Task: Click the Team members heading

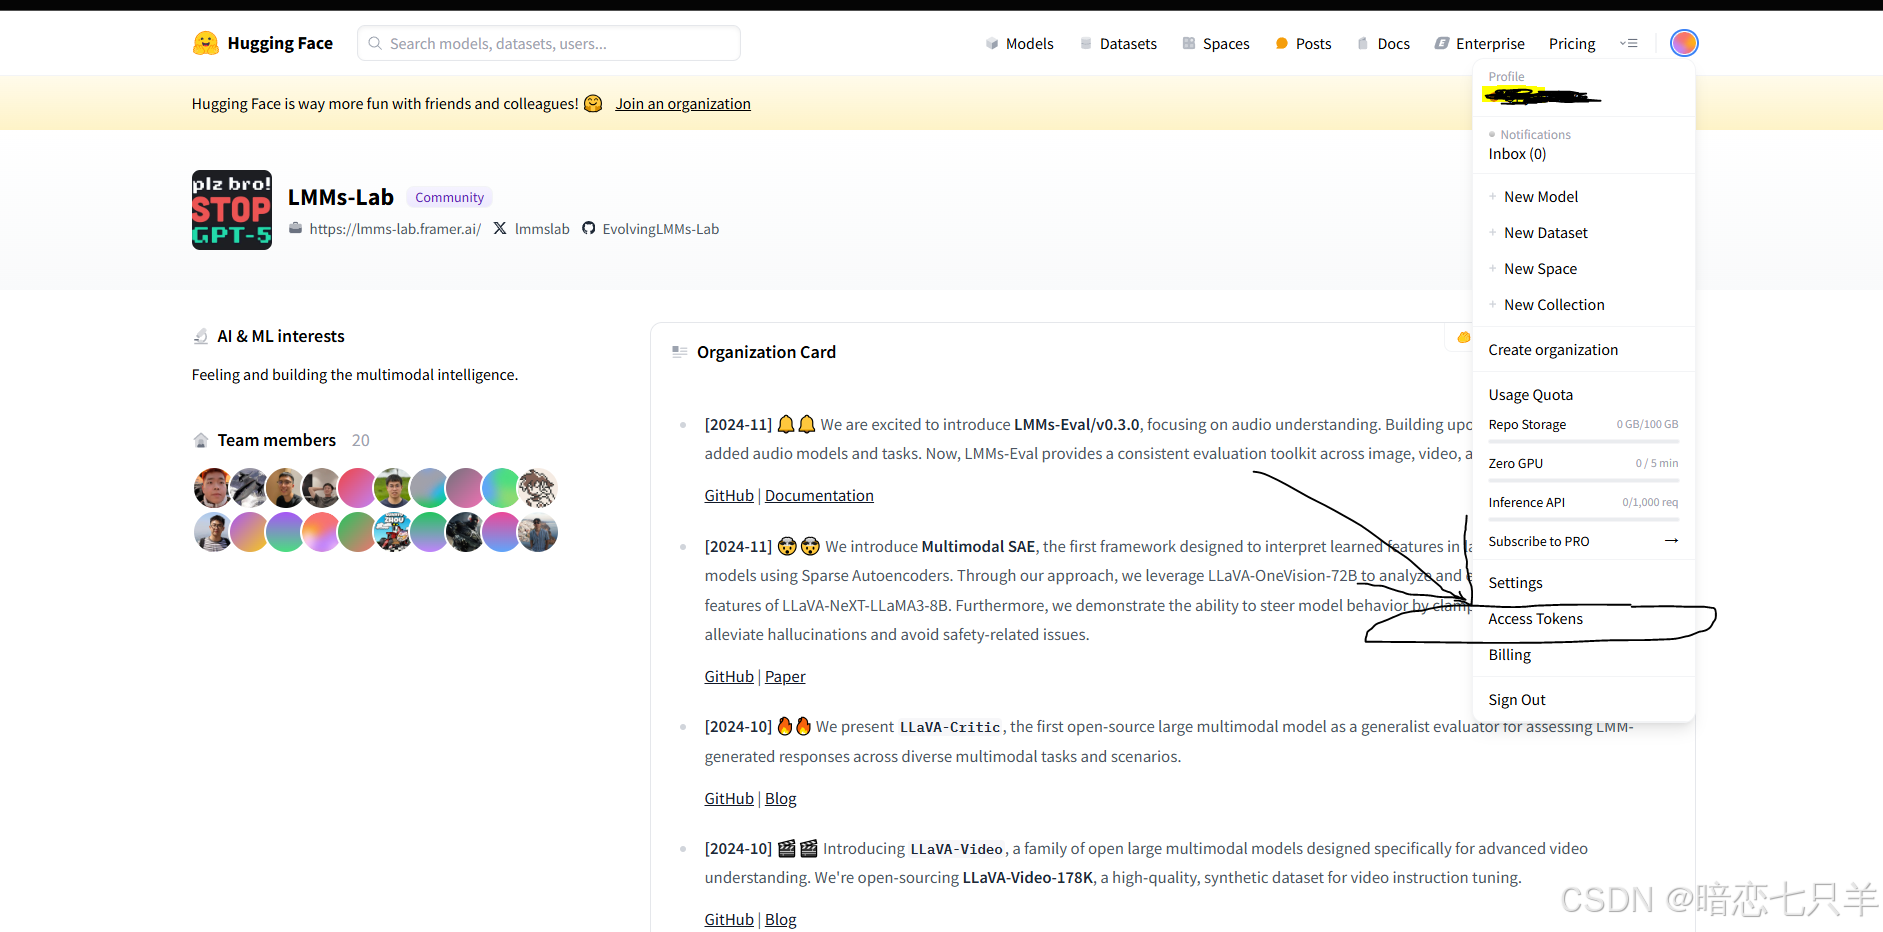Action: (x=277, y=440)
